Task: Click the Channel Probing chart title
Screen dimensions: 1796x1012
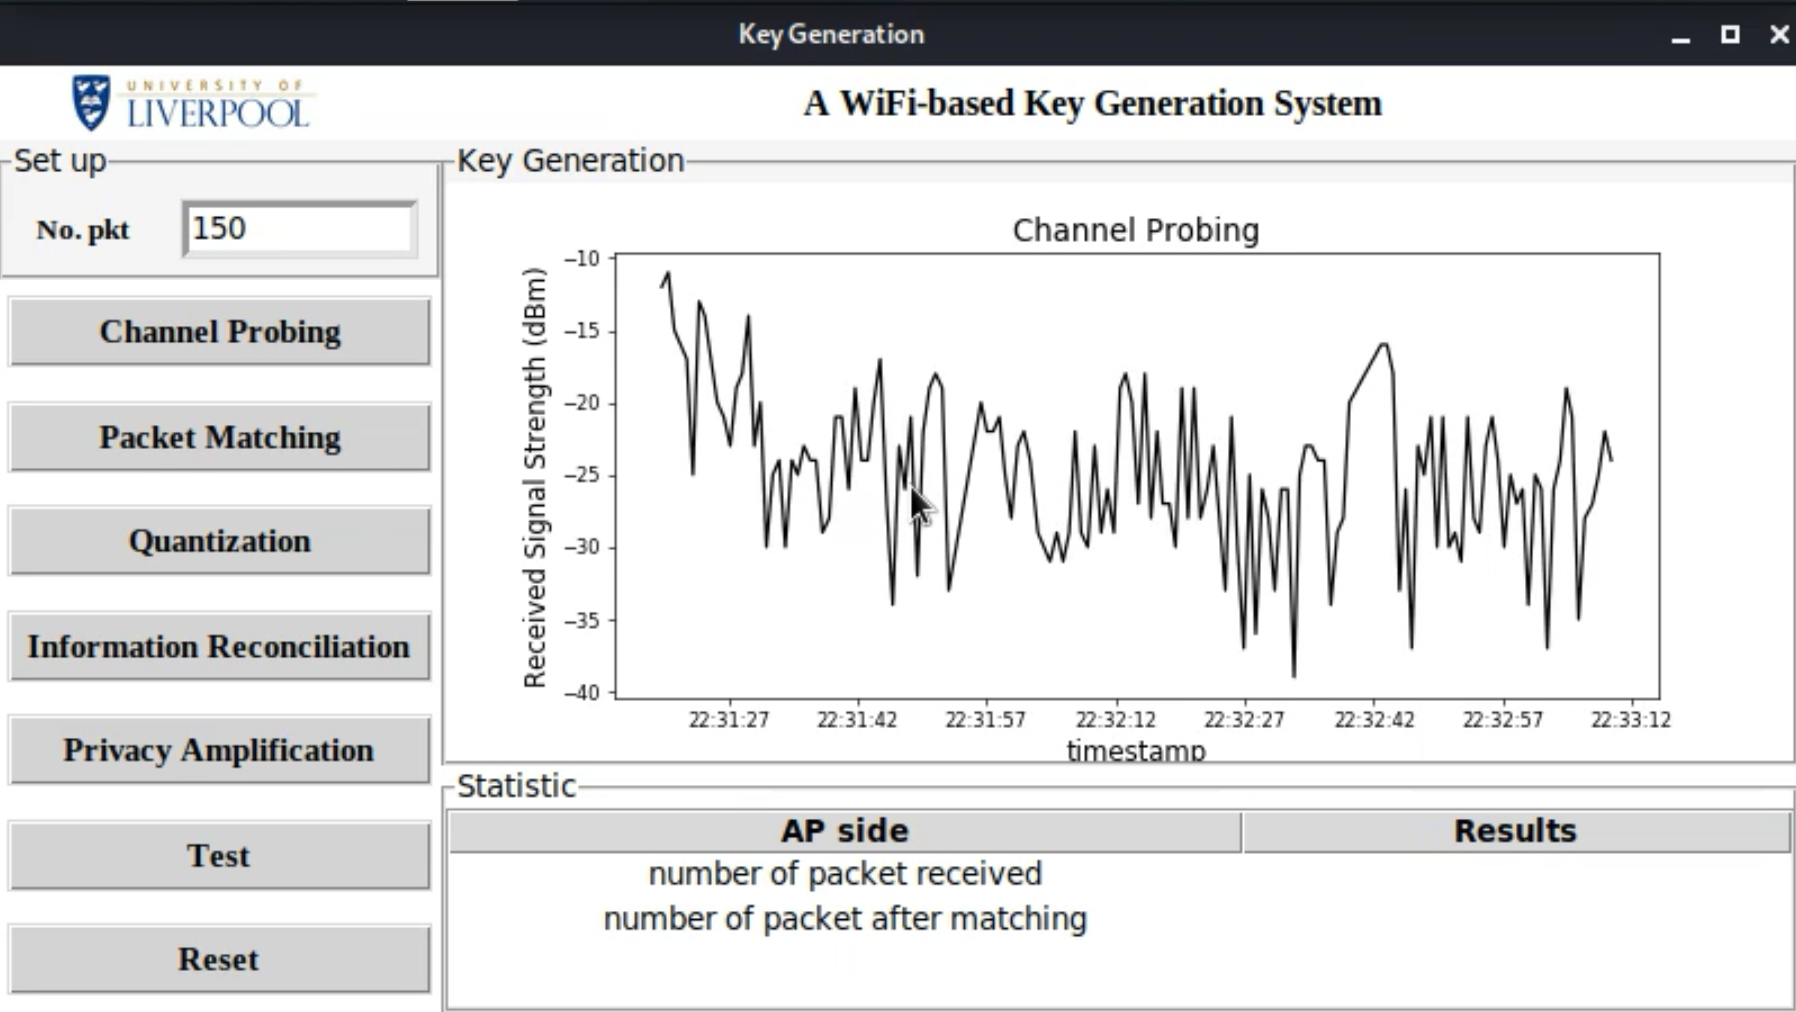Action: coord(1136,230)
